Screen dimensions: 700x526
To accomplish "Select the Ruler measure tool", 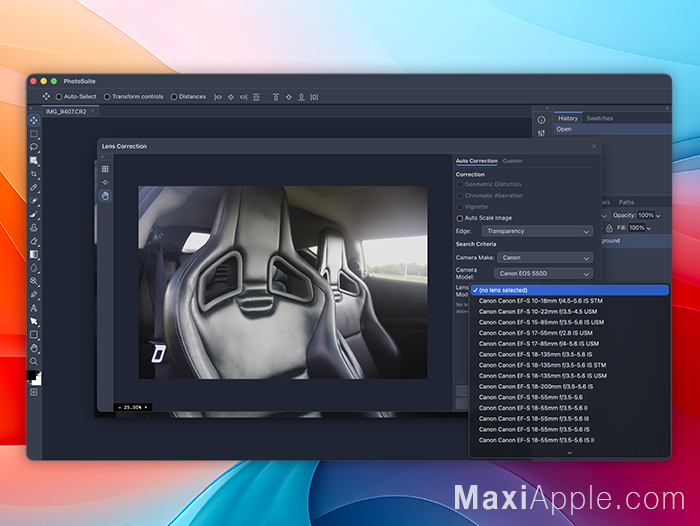I will 34,188.
